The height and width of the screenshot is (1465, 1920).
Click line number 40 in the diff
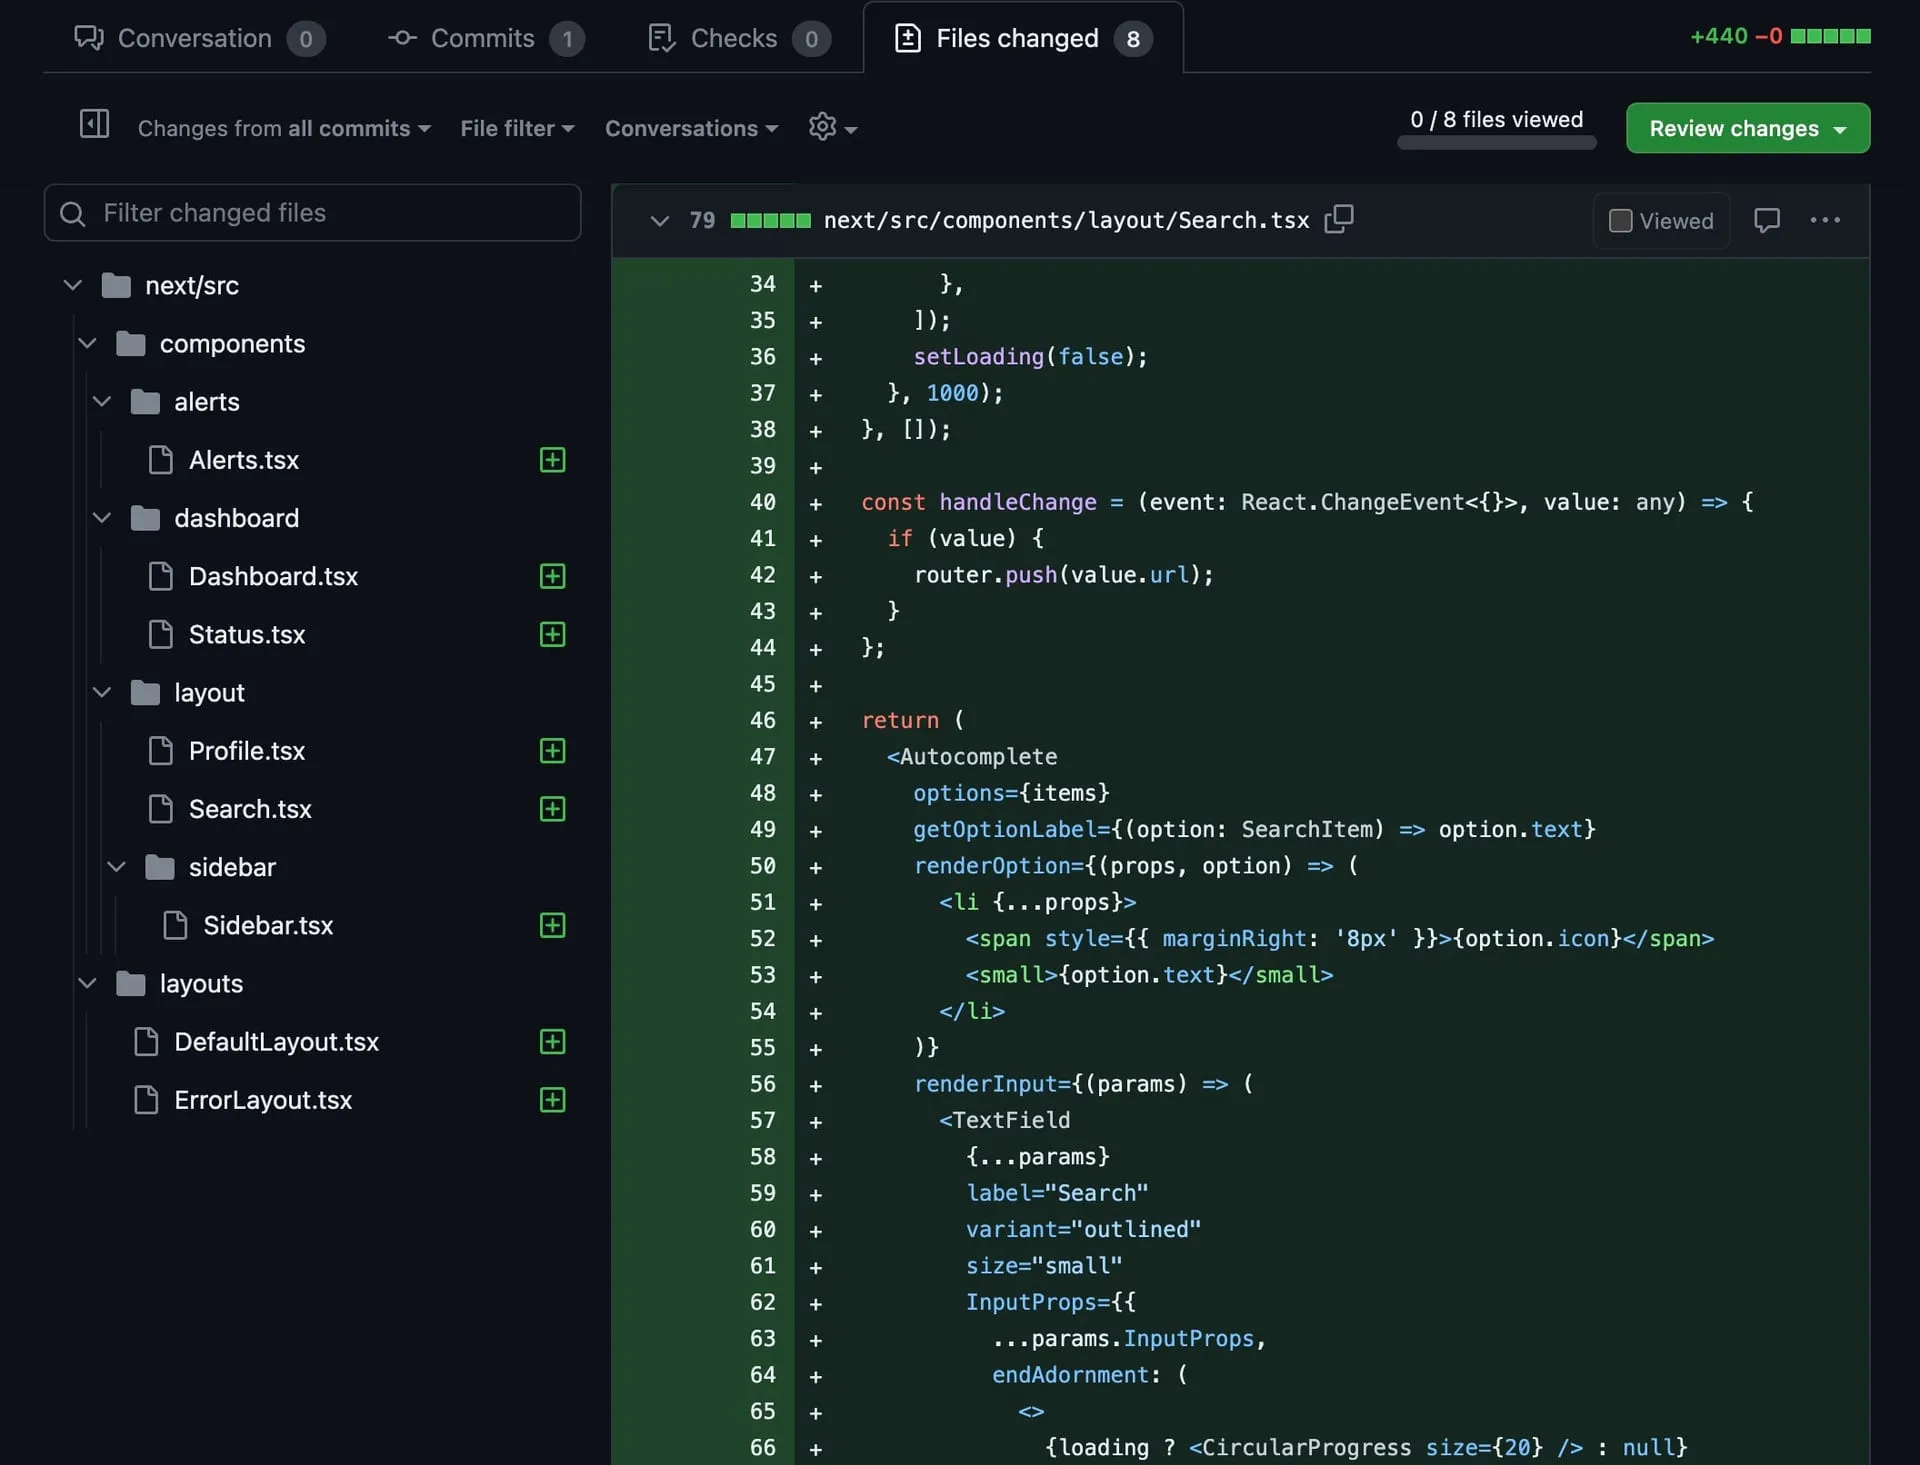coord(762,502)
